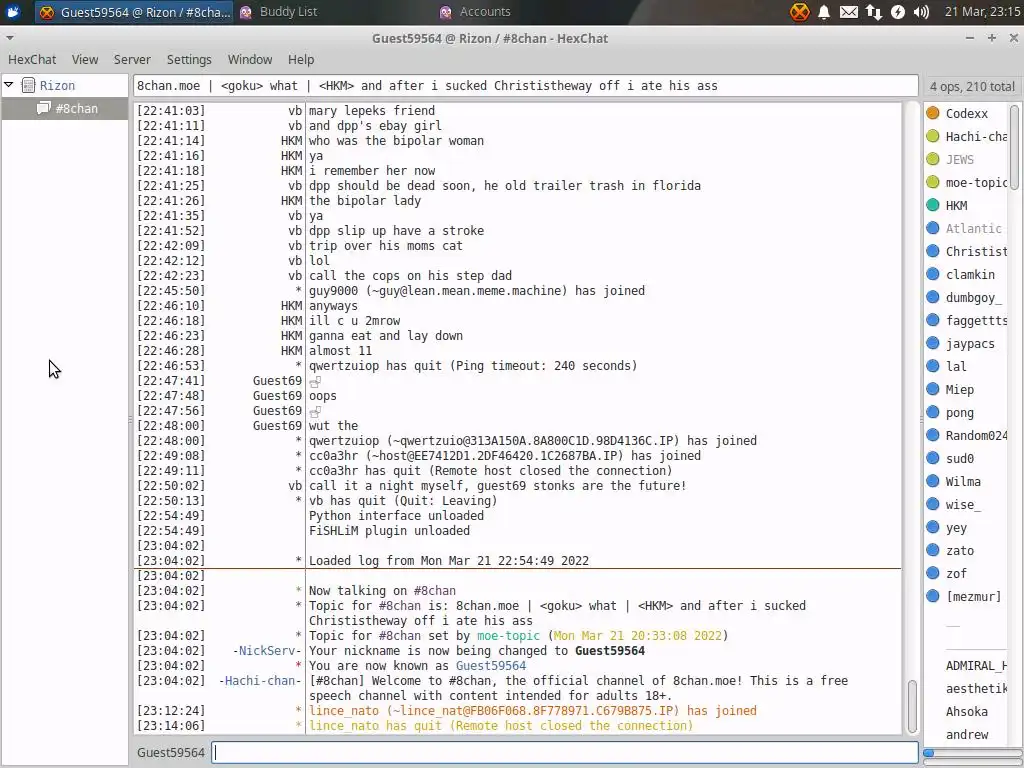Select user andrew in user list
This screenshot has height=768, width=1024.
pos(965,734)
